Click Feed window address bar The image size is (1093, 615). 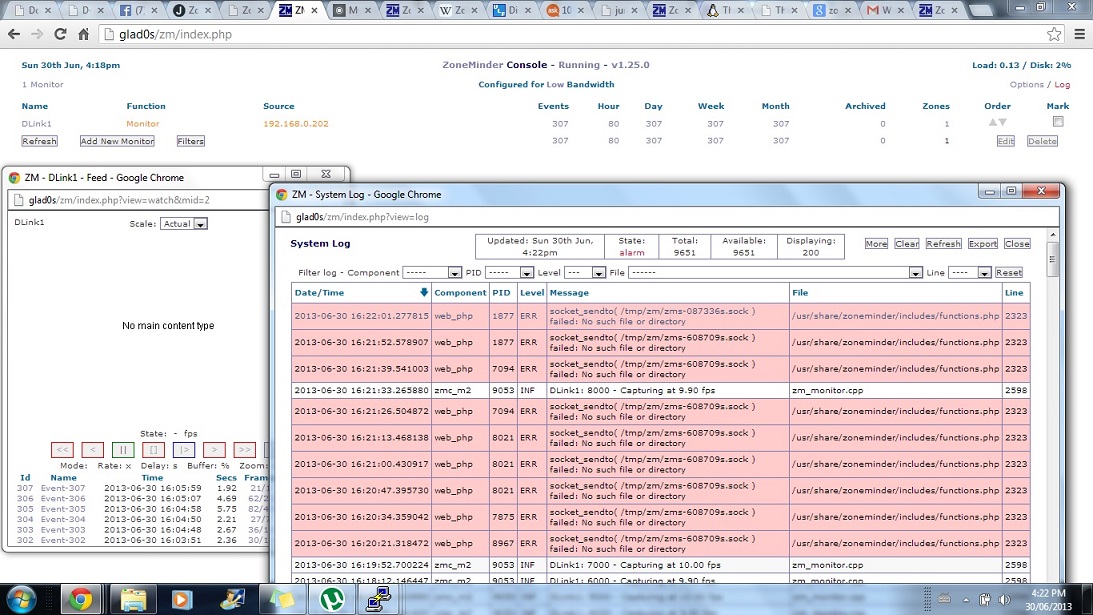[139, 200]
